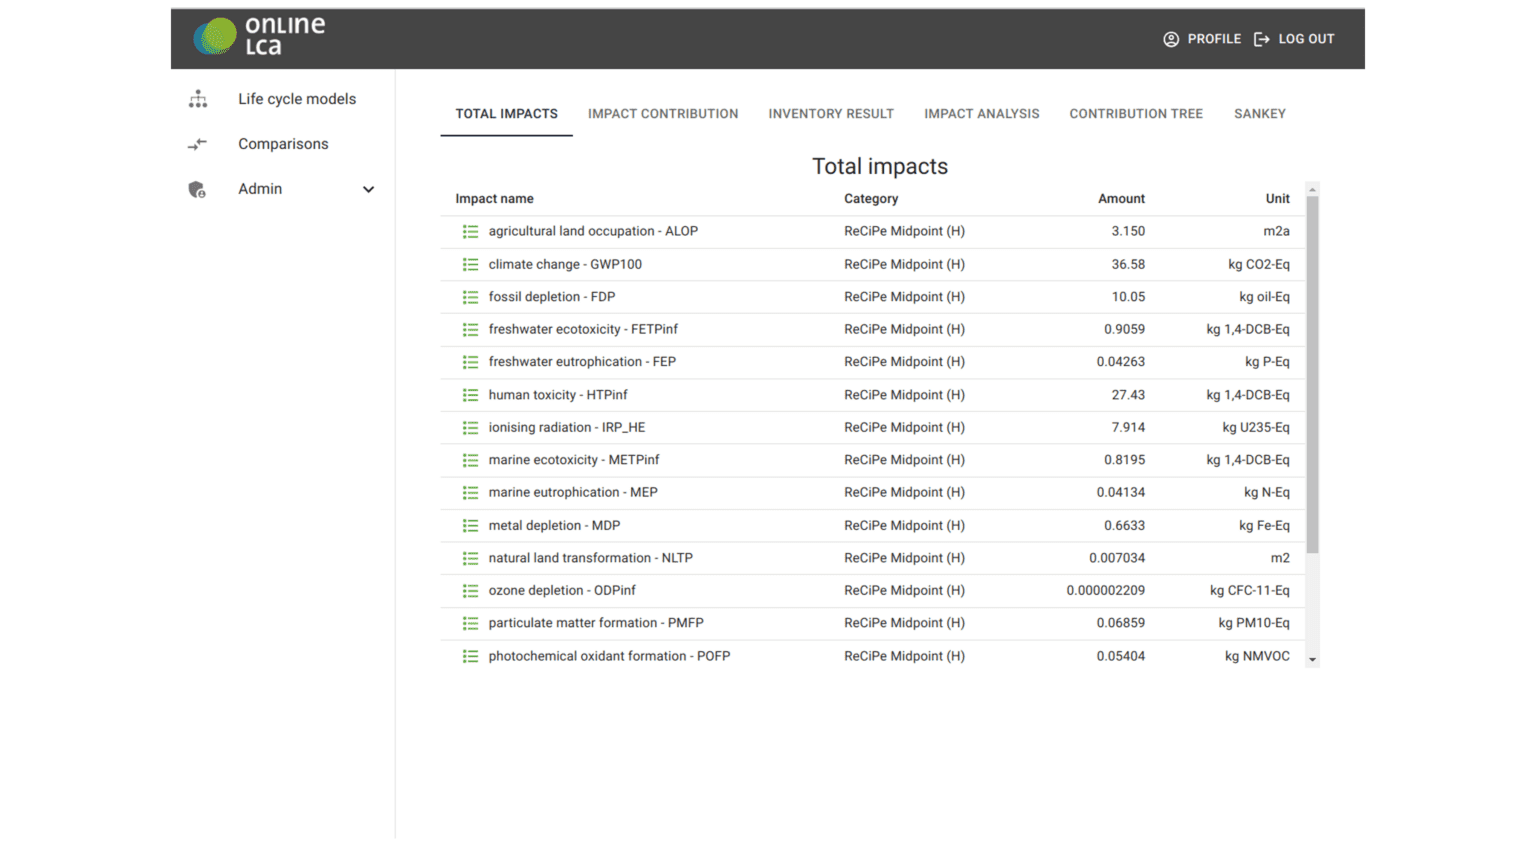Click the Online LCA logo
The image size is (1536, 846).
(x=260, y=37)
